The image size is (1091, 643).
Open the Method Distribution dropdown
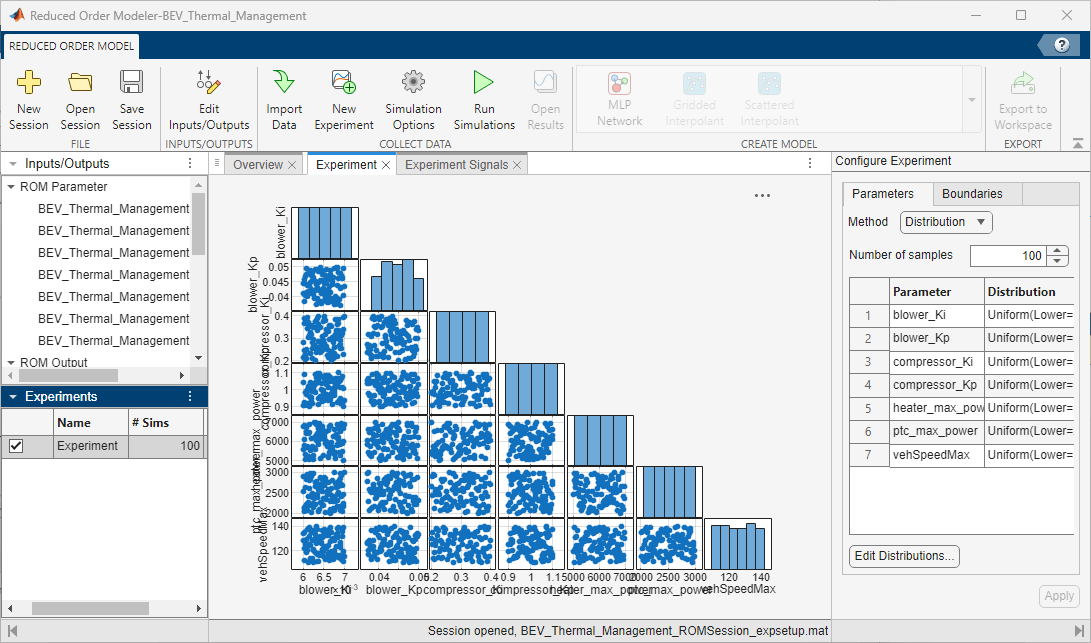(x=944, y=221)
